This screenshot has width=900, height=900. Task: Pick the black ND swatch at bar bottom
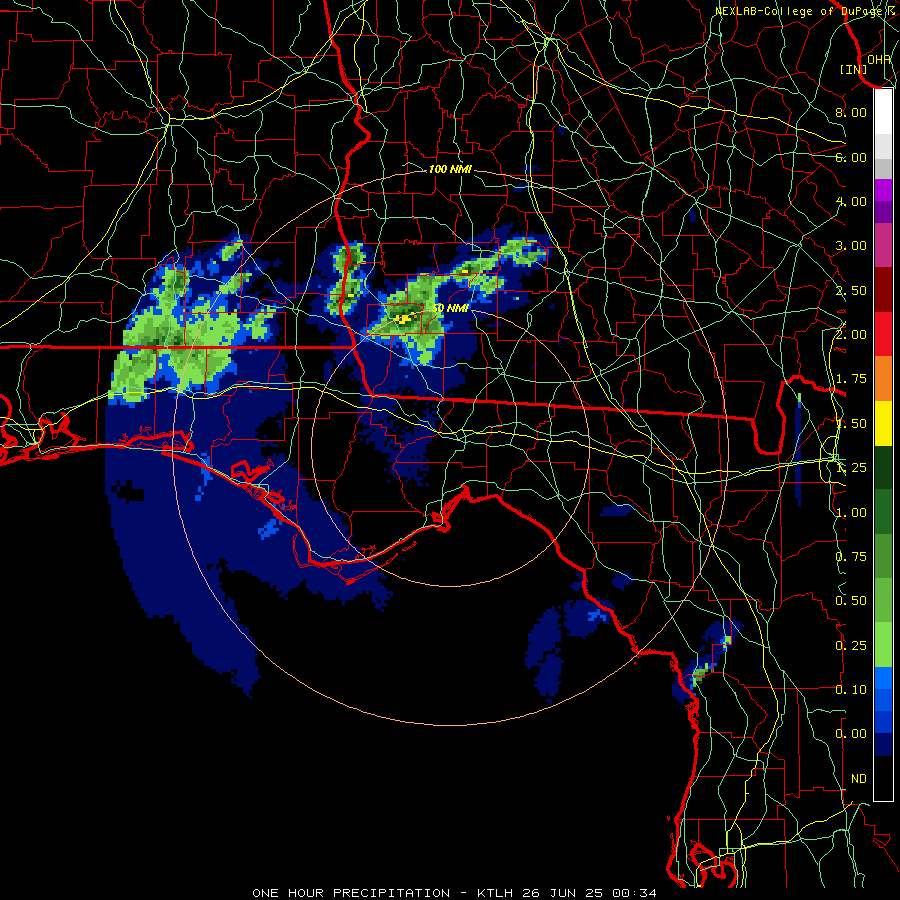883,778
